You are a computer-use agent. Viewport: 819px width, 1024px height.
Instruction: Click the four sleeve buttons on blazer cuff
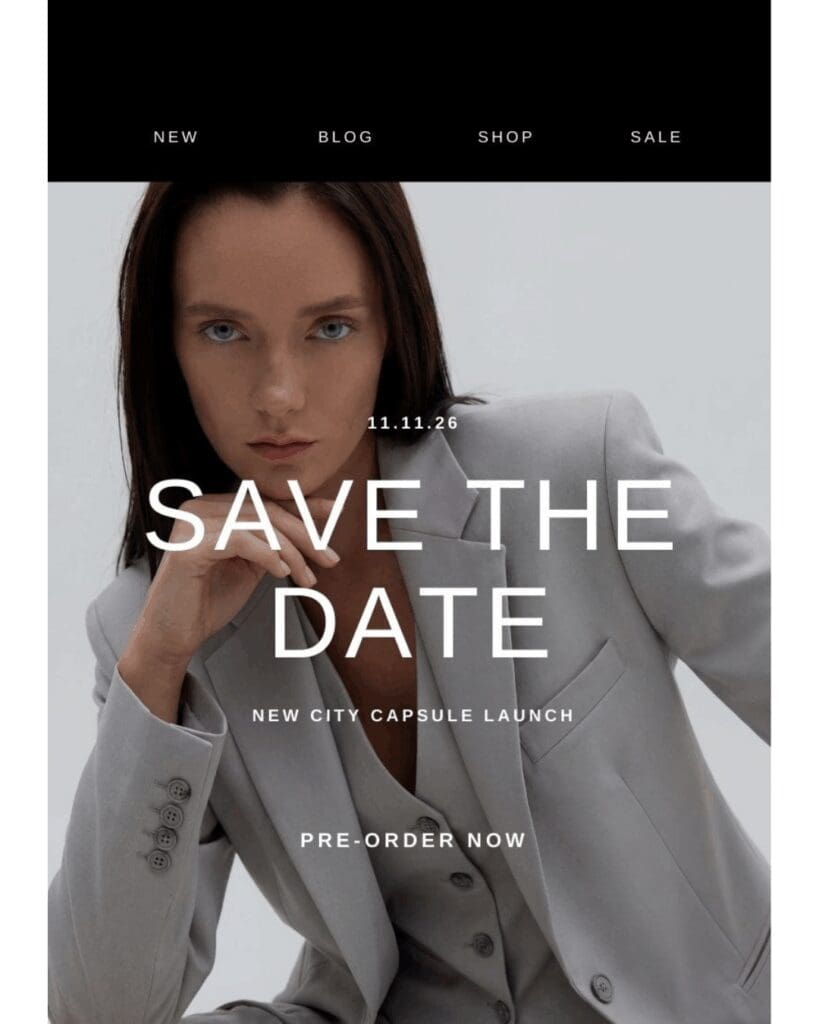pos(169,825)
